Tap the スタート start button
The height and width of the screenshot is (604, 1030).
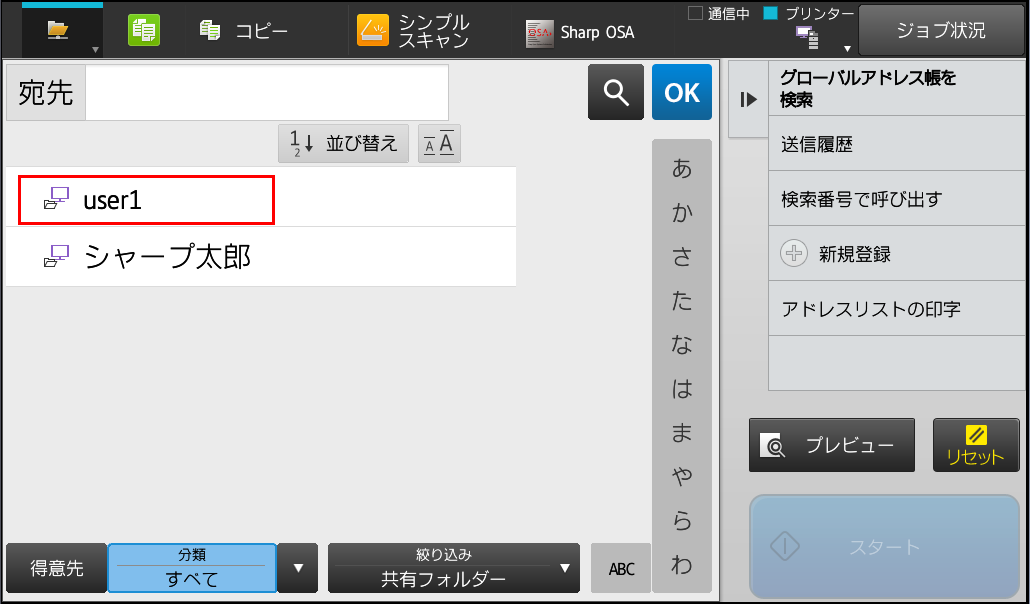(884, 547)
